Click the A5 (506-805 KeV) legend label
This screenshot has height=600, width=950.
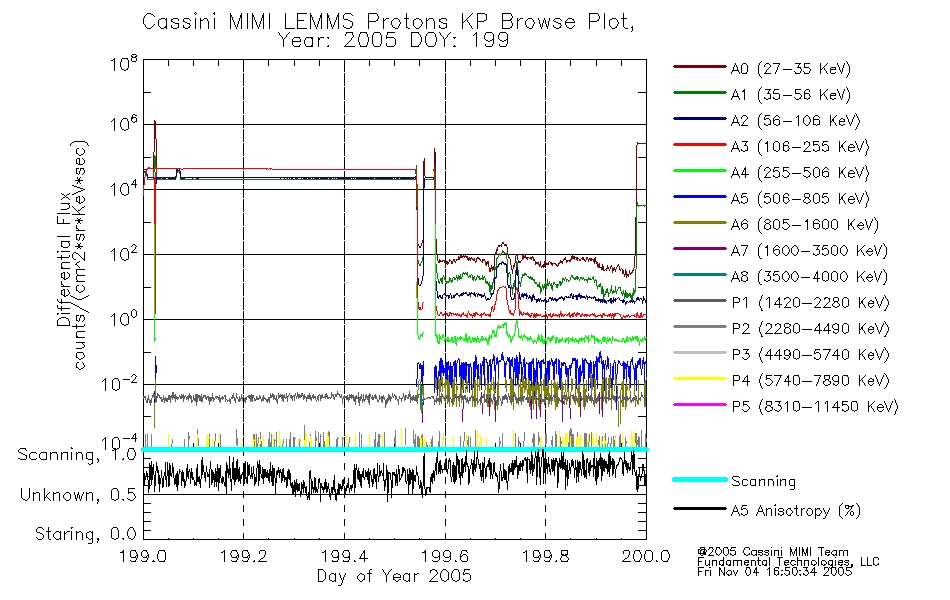(800, 199)
